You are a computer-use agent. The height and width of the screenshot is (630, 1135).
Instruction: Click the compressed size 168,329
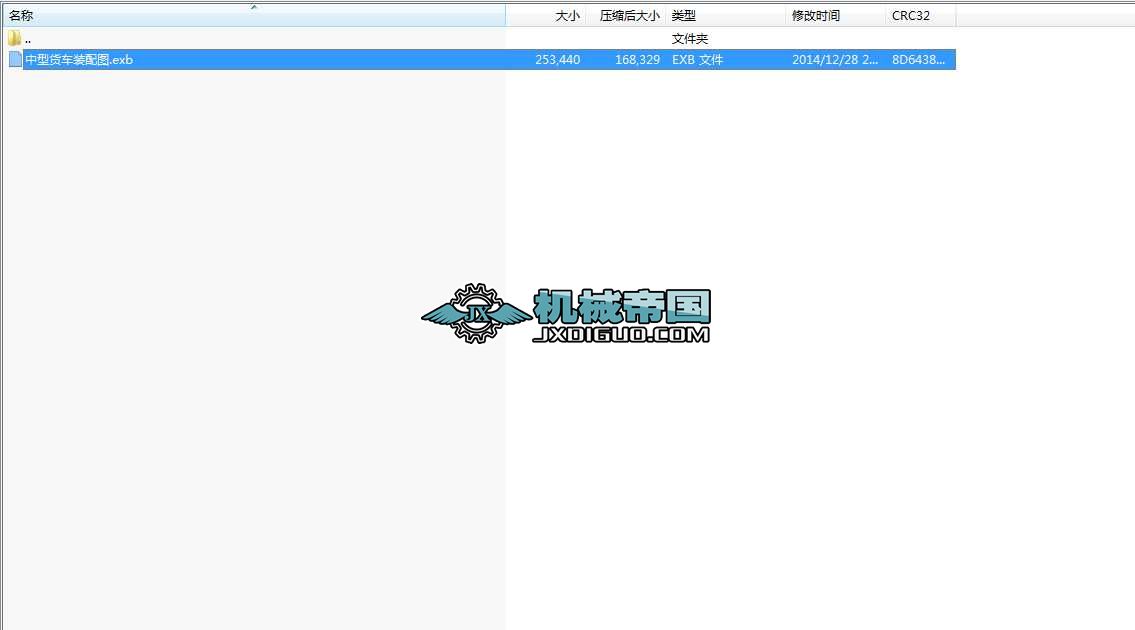tap(637, 60)
